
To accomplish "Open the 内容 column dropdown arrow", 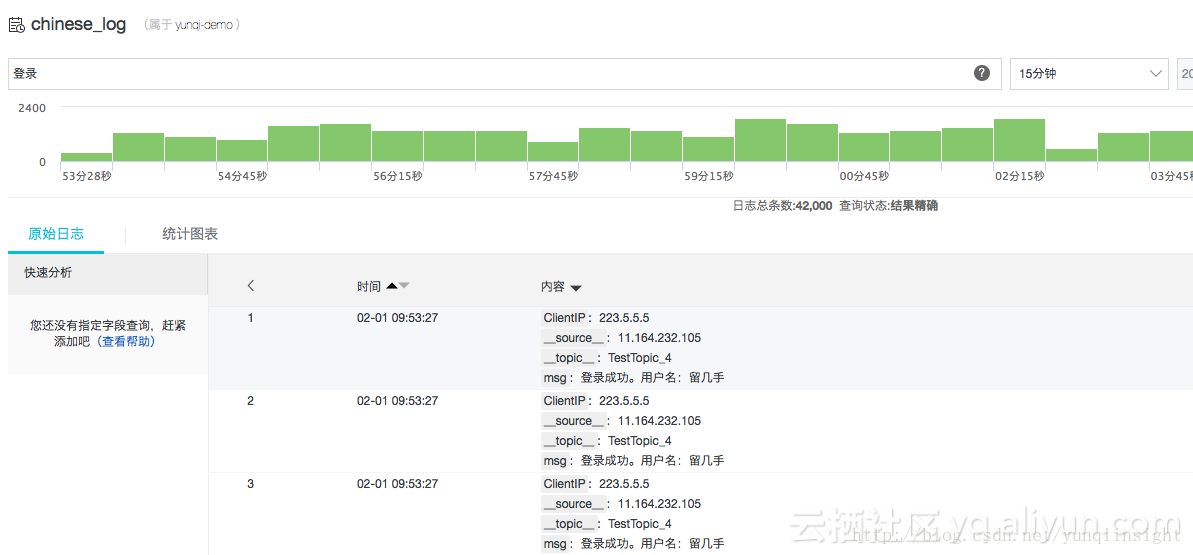I will click(x=576, y=288).
